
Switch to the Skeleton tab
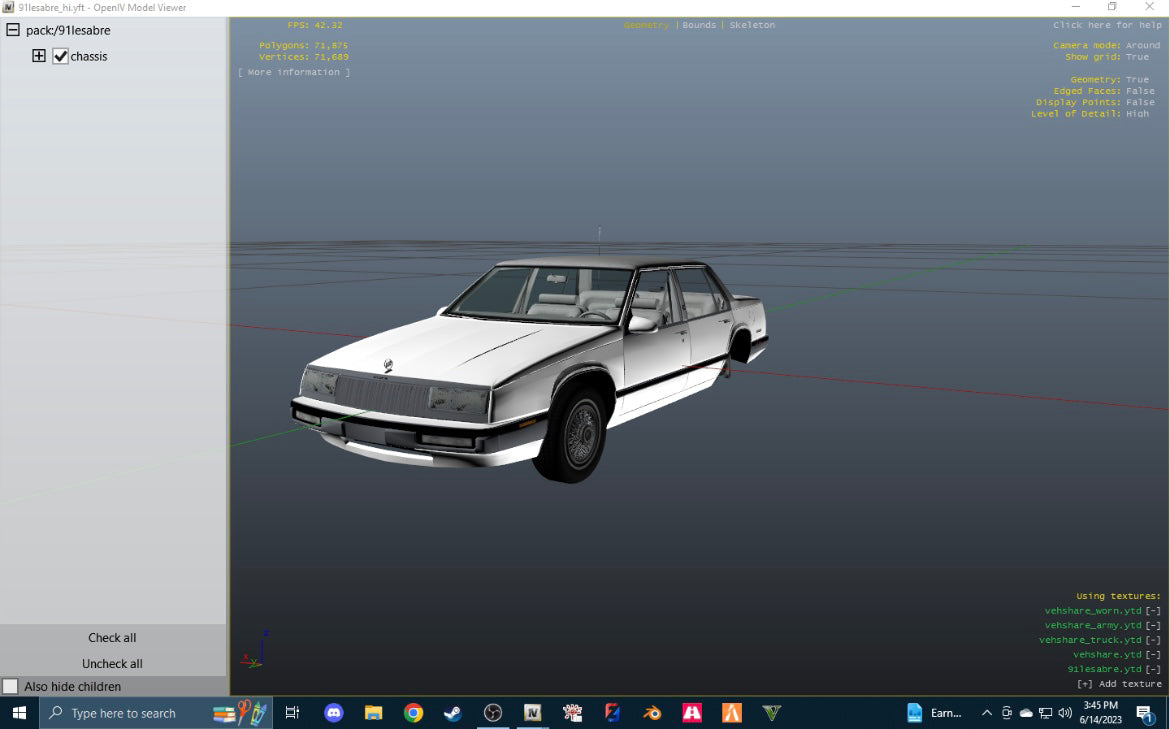[752, 24]
